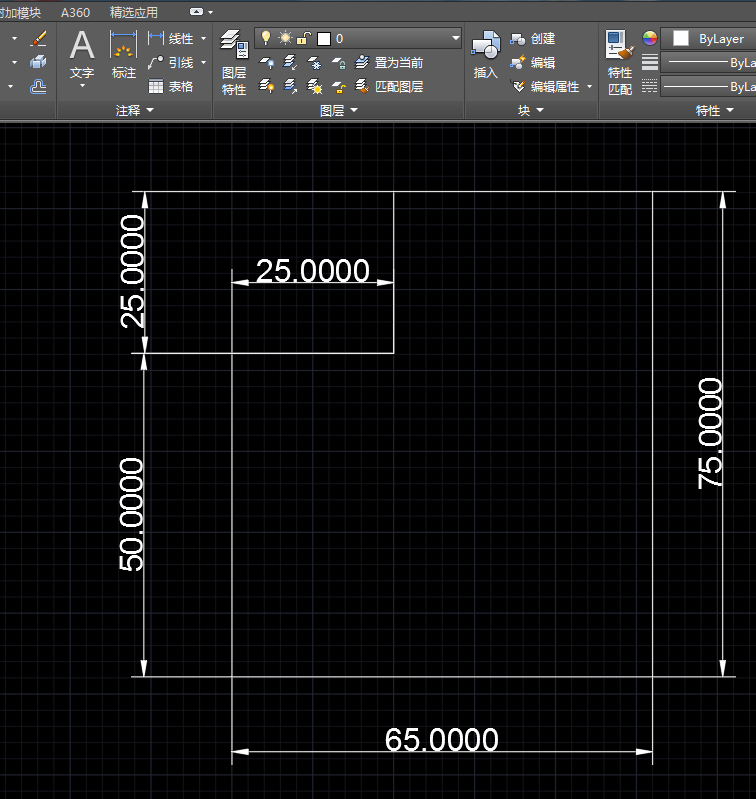Expand the 文字 text dropdown arrow

coord(82,86)
